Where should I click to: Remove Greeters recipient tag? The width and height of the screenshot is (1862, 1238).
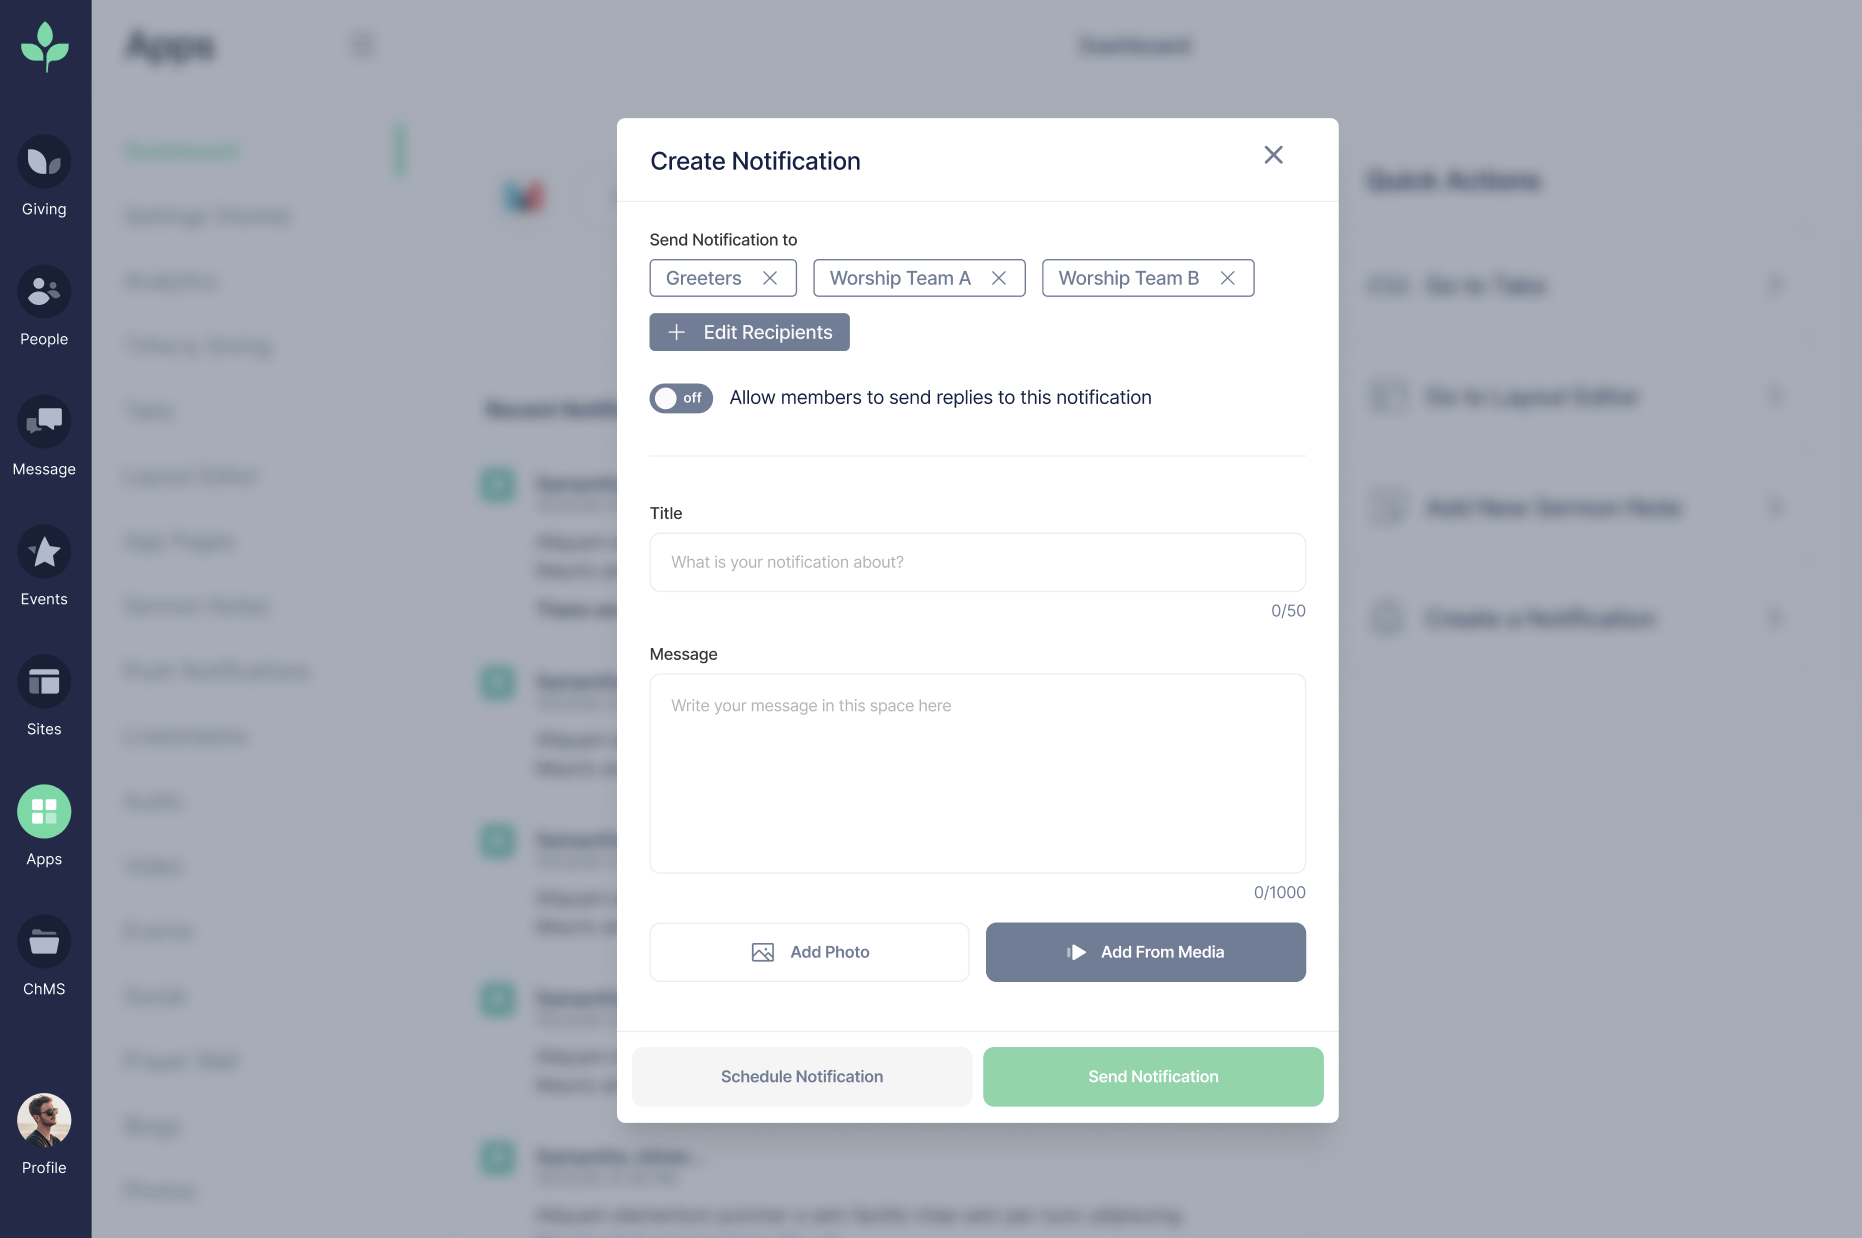point(770,278)
